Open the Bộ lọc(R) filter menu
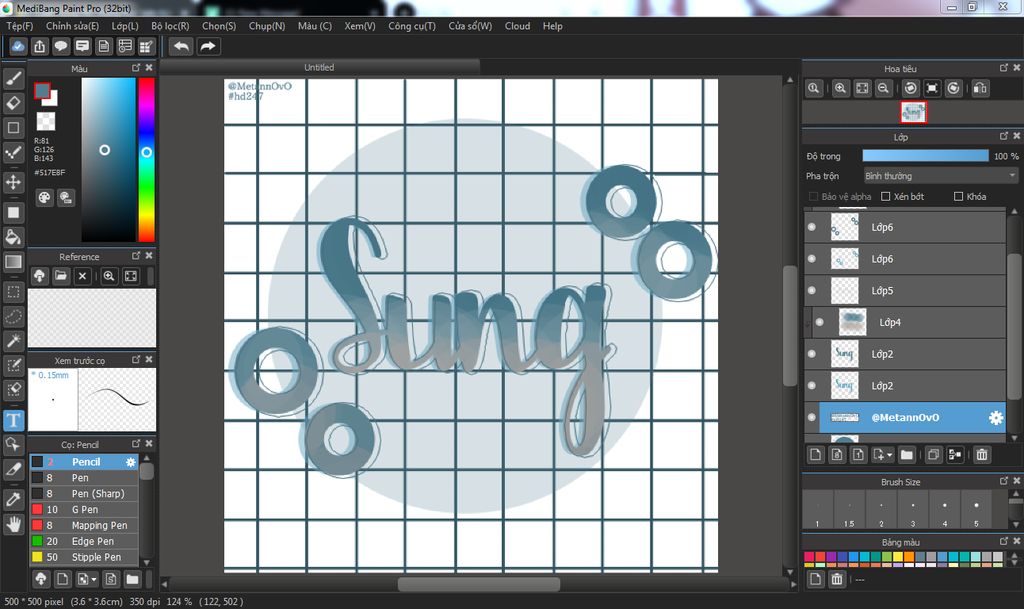This screenshot has height=609, width=1024. (x=170, y=26)
